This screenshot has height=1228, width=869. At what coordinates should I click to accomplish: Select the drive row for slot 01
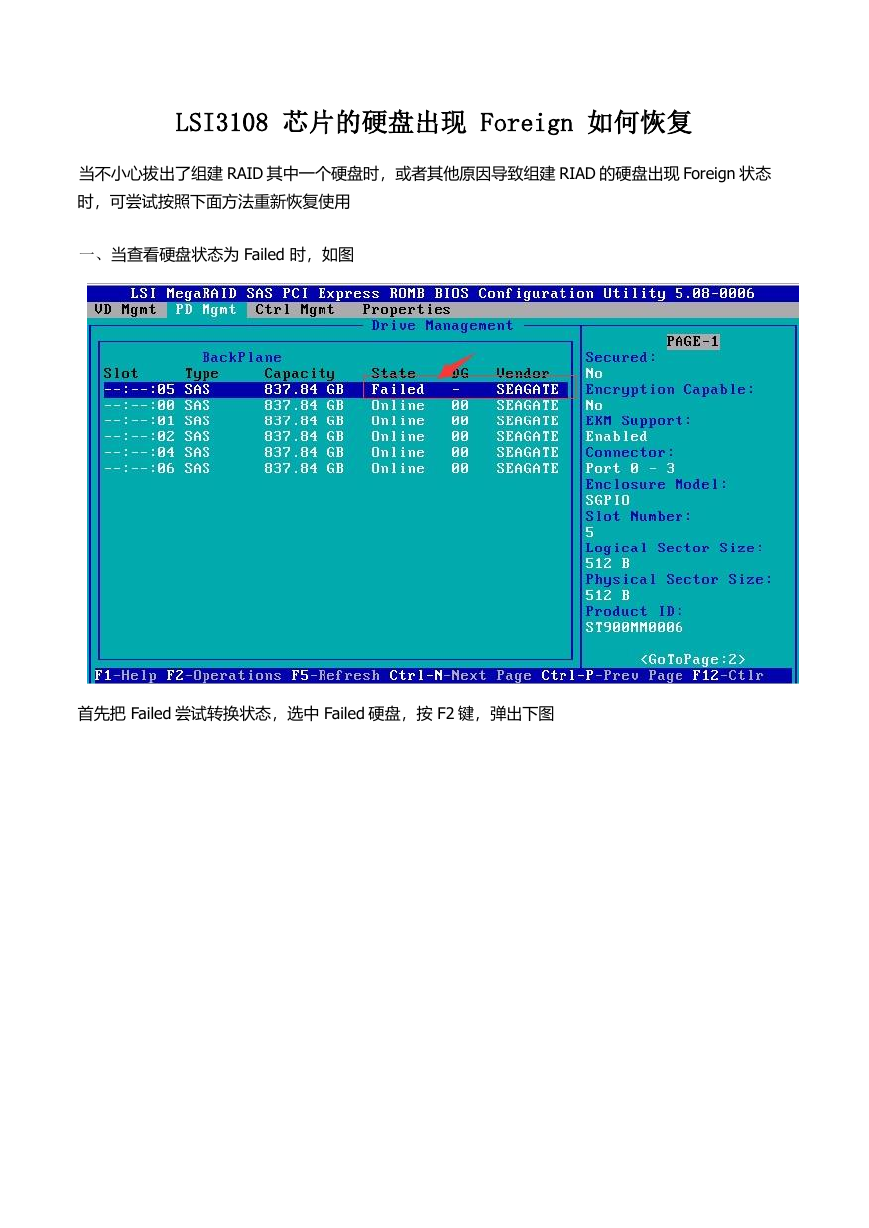coord(335,421)
